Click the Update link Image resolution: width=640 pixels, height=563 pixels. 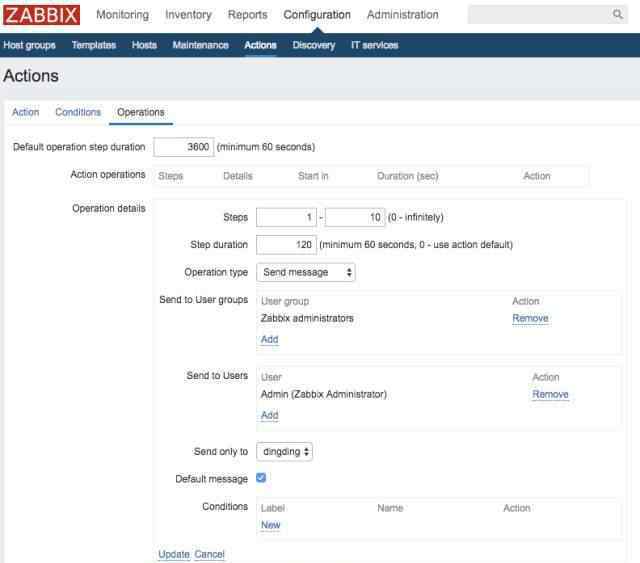174,554
